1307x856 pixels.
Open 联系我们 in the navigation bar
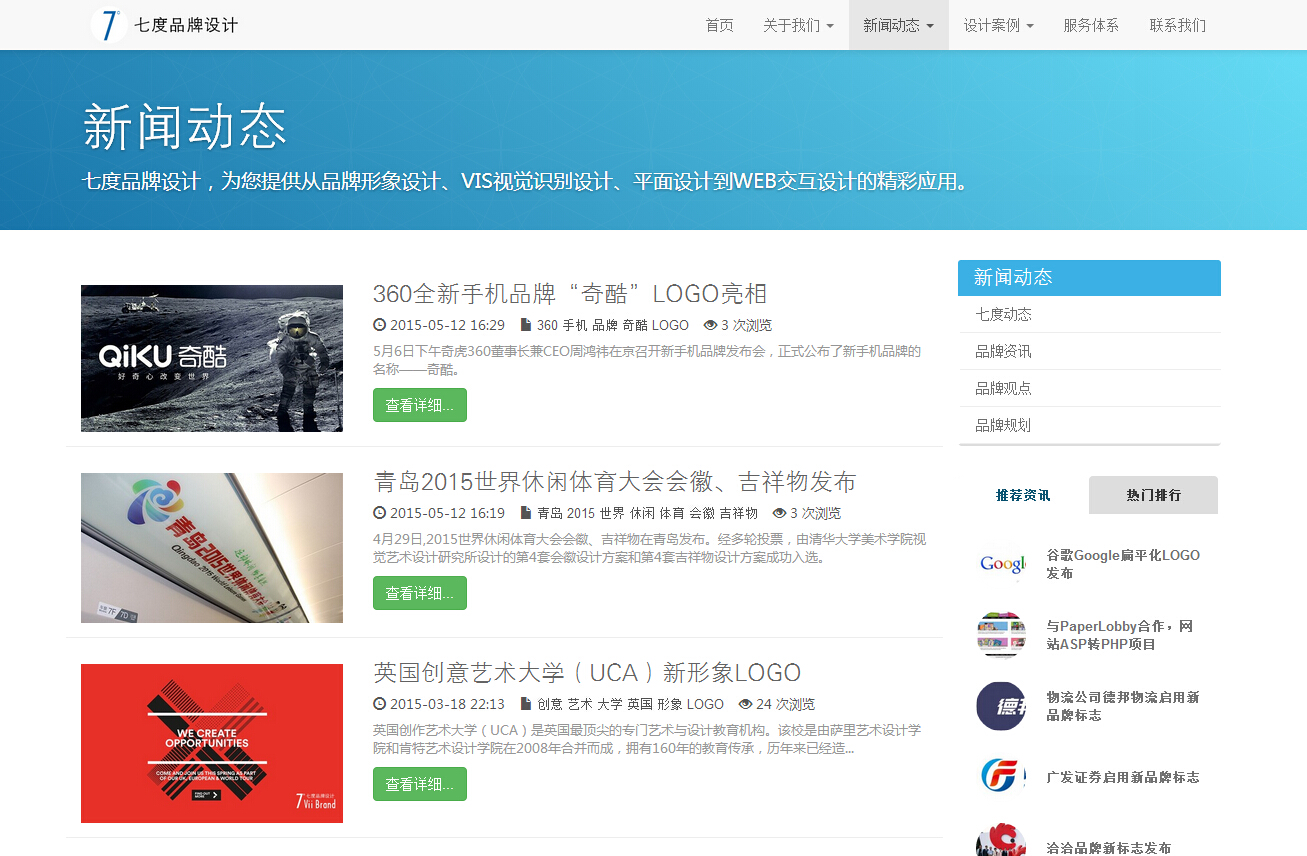(1178, 25)
